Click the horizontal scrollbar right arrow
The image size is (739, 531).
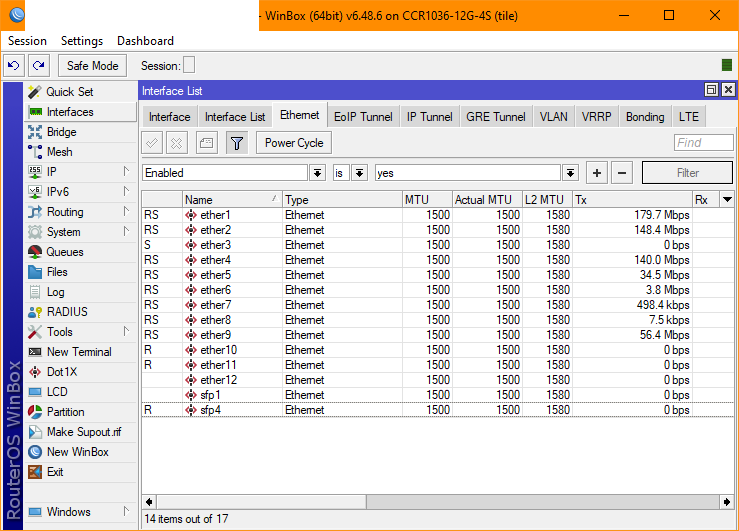727,502
